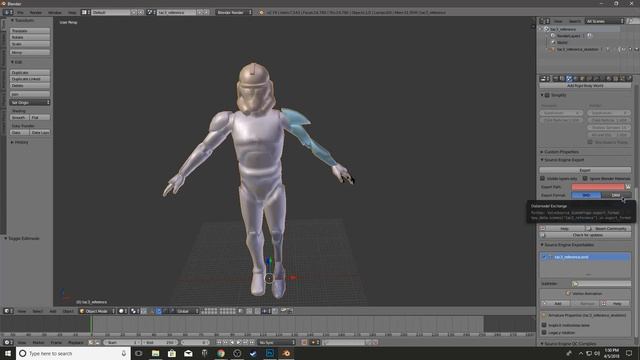Click the Windows search box

click(x=73, y=353)
